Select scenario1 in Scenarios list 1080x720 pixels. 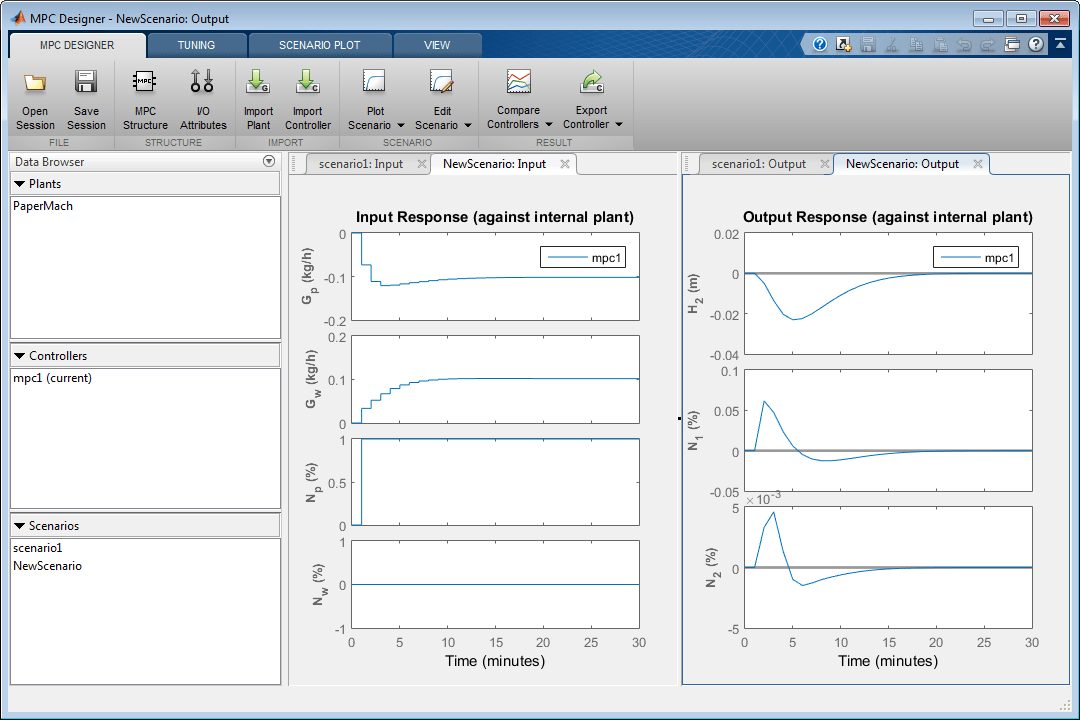pos(38,548)
